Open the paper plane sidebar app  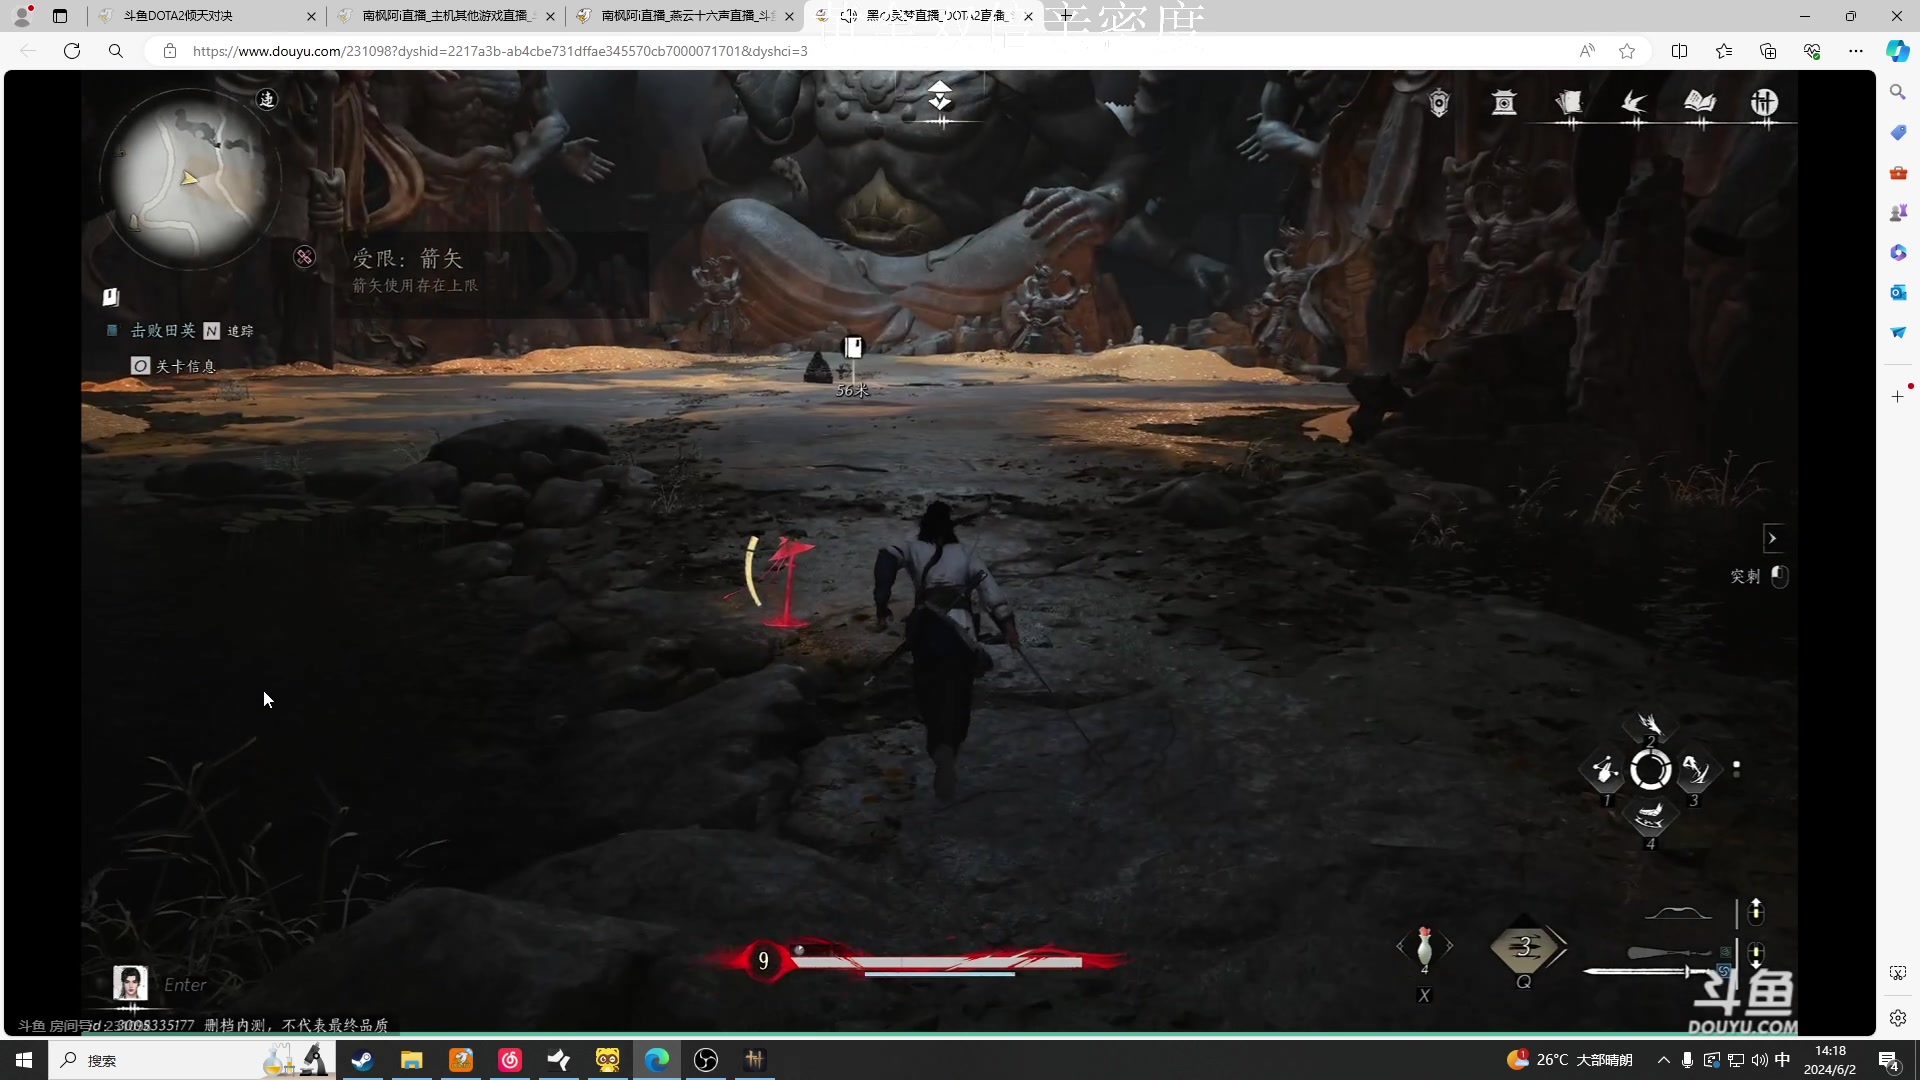[1898, 332]
